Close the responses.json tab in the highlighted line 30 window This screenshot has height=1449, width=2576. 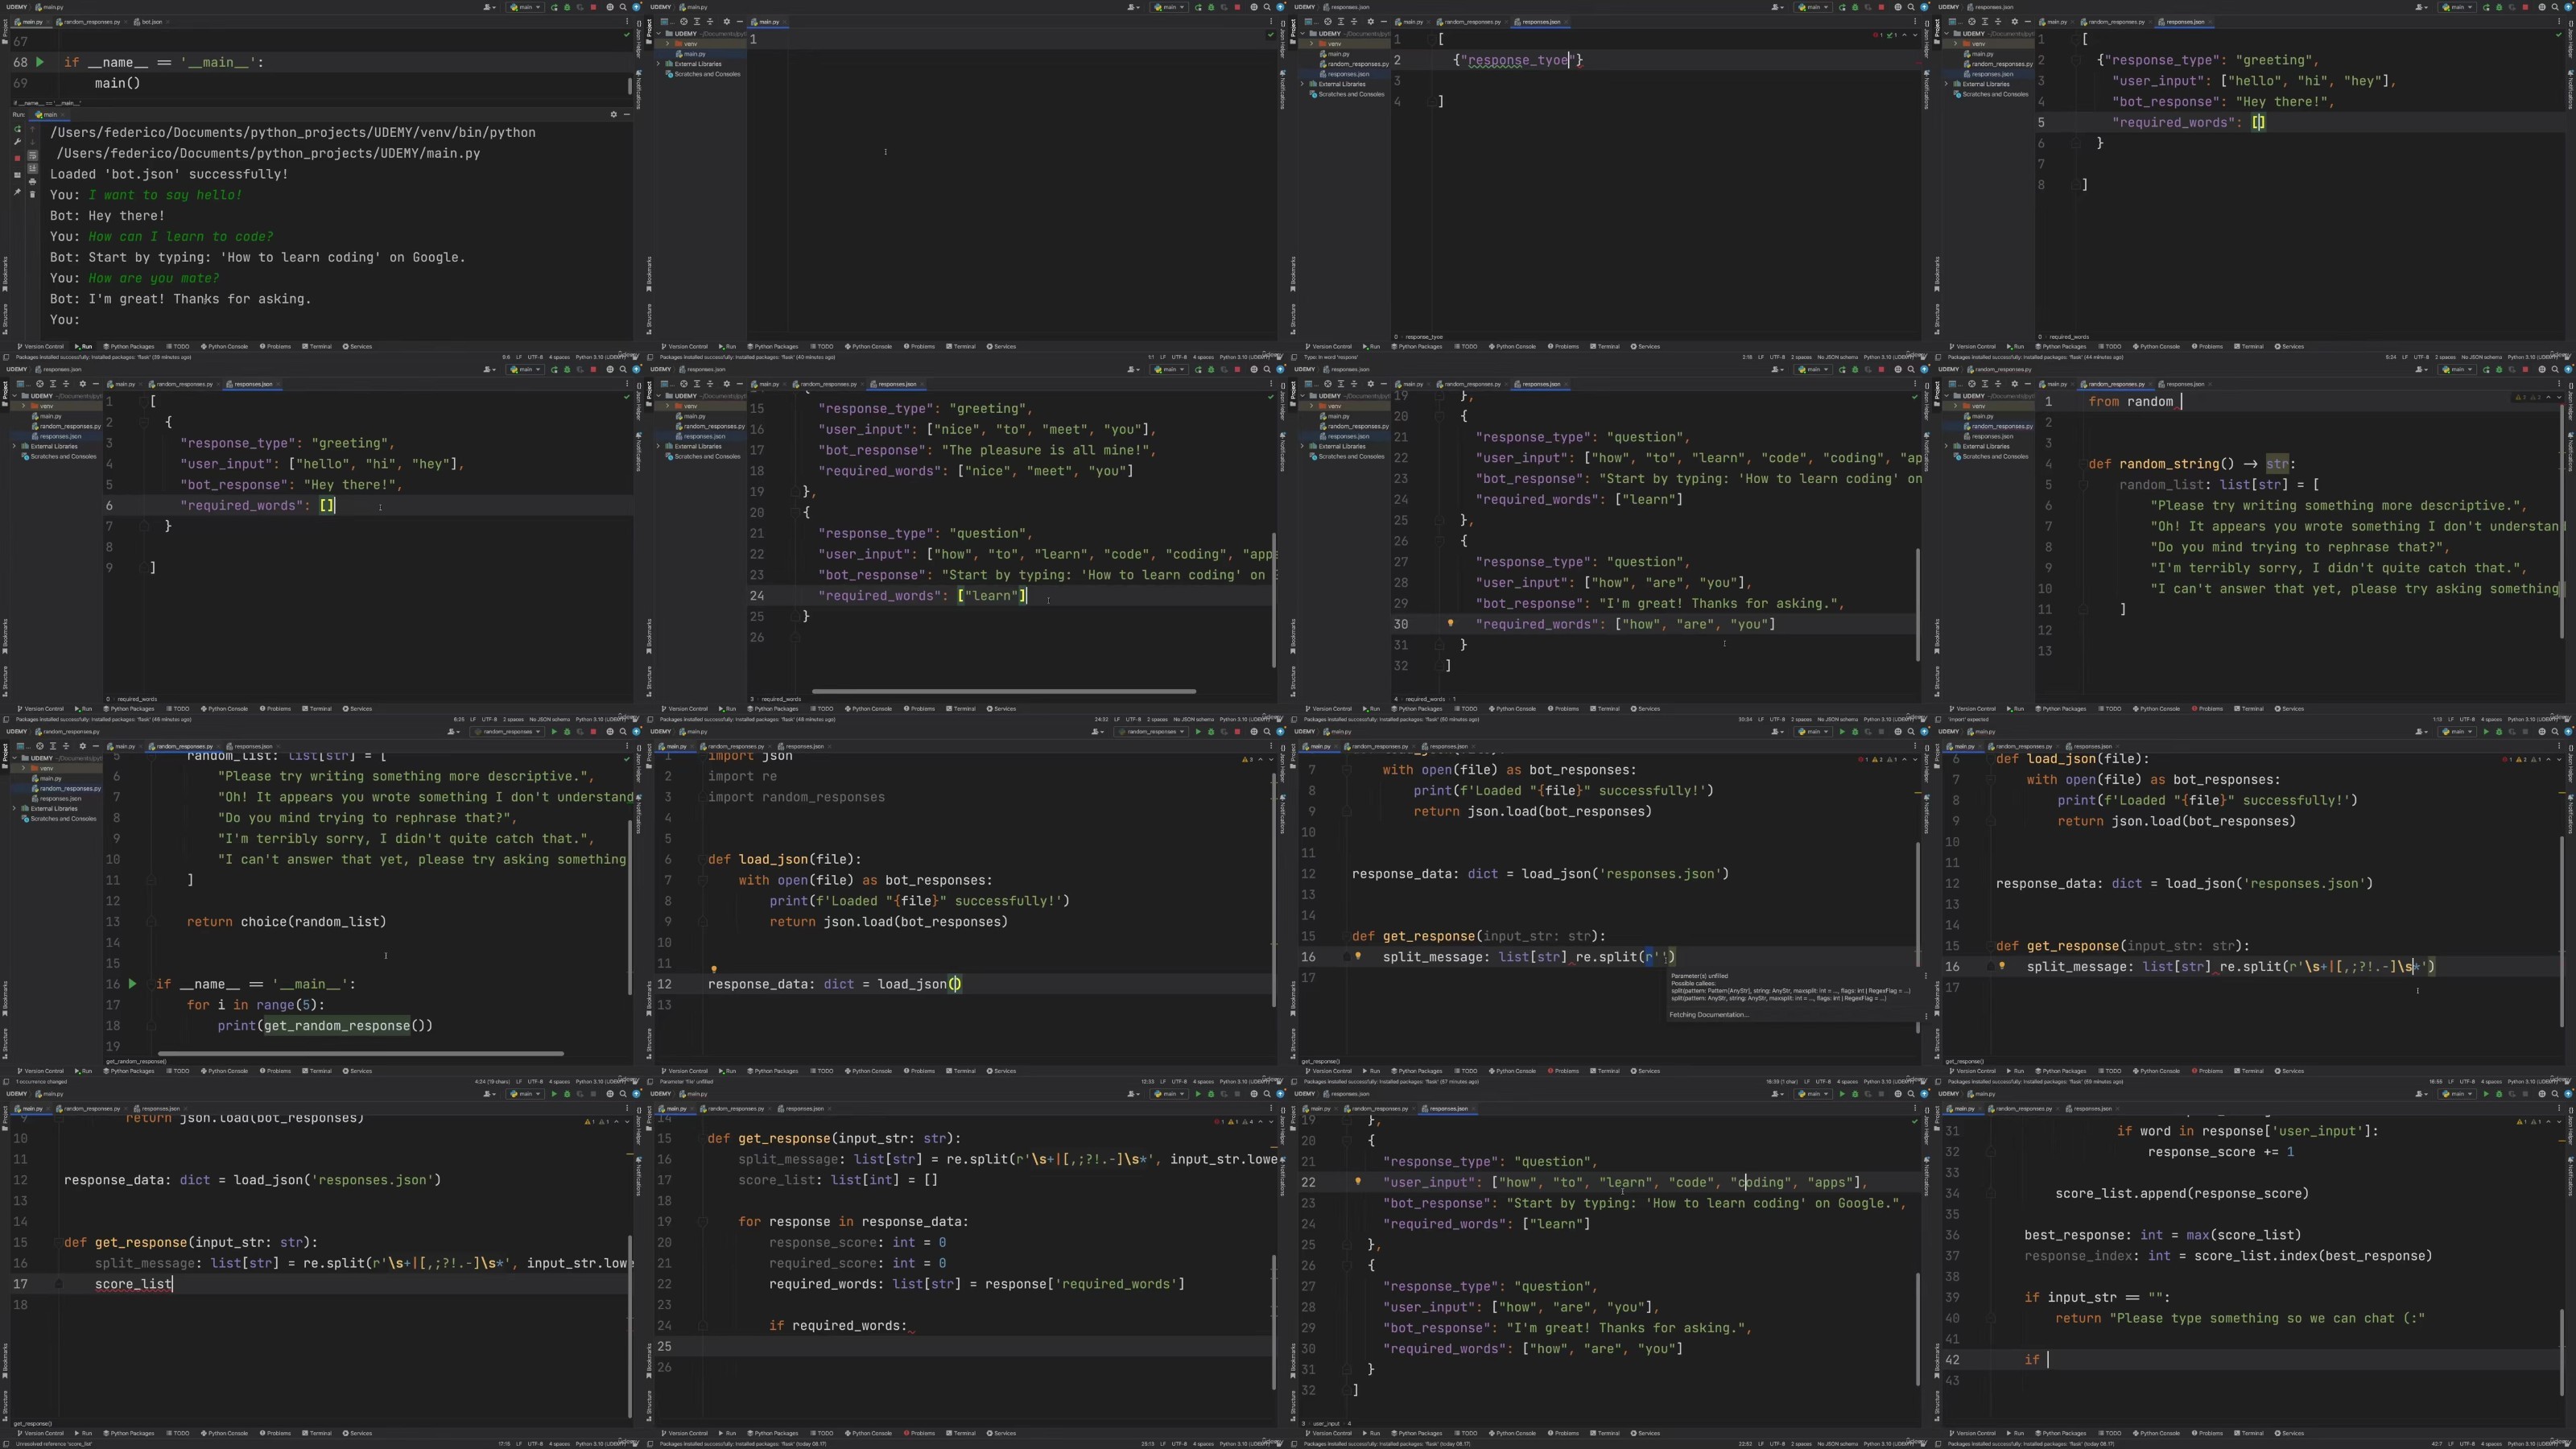pos(1566,384)
